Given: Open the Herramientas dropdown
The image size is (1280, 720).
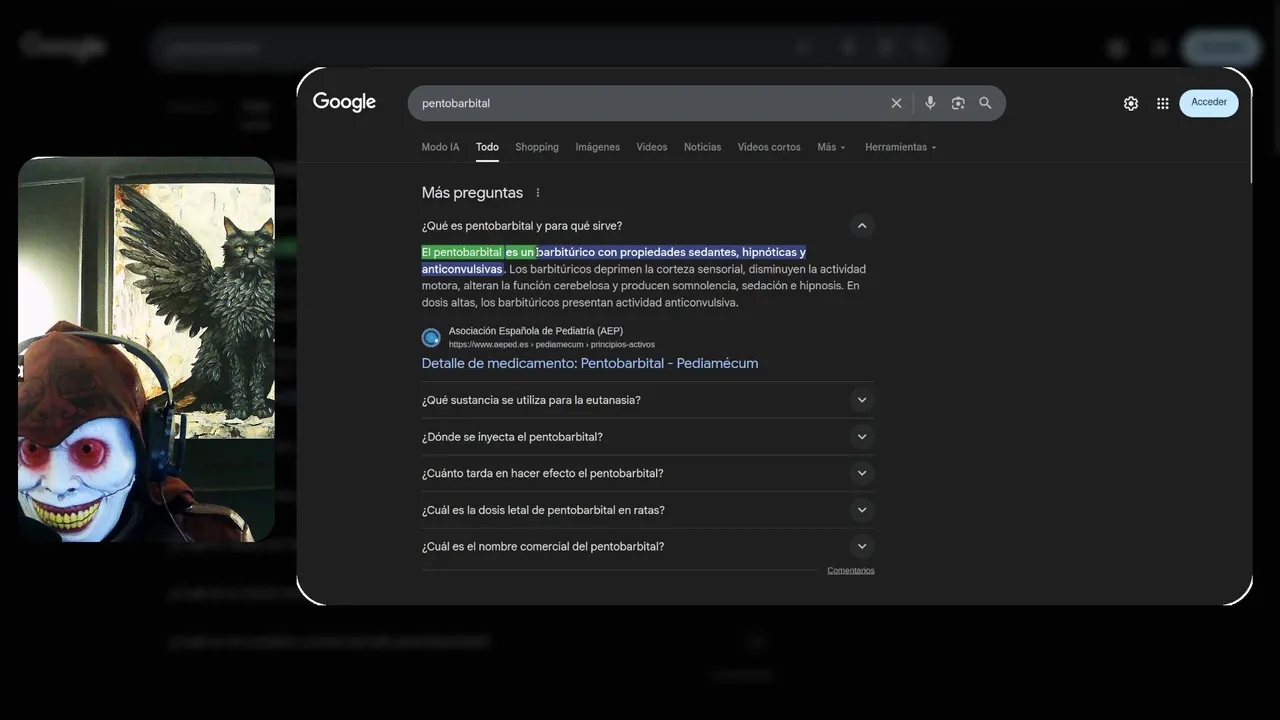Looking at the screenshot, I should click(901, 147).
